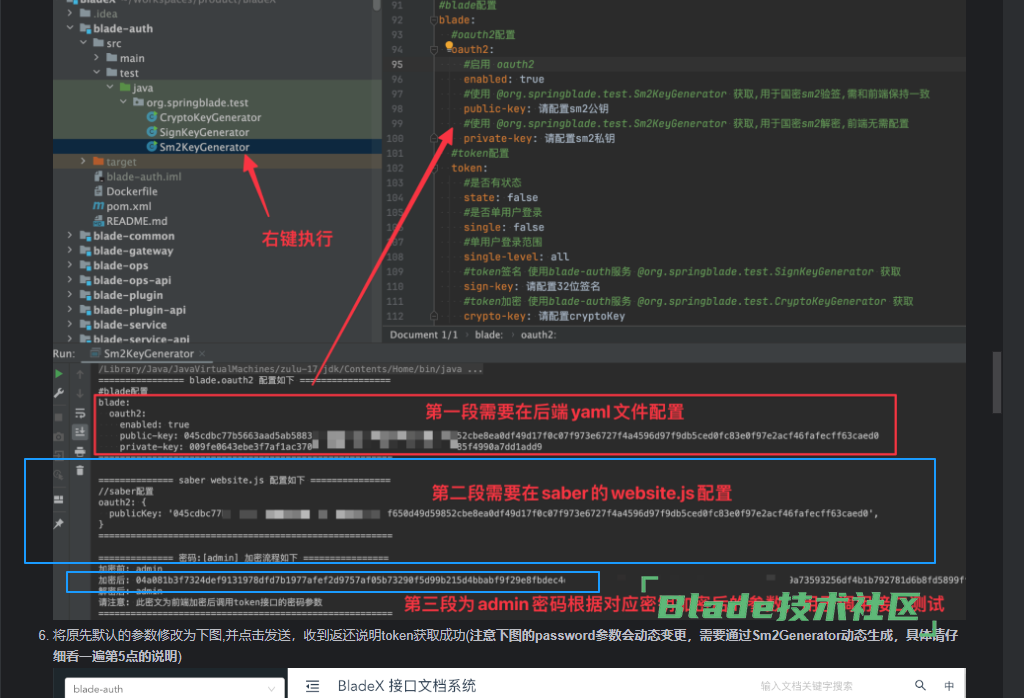Click the down arrow icon in Run console
Viewport: 1024px width, 698px height.
(80, 393)
